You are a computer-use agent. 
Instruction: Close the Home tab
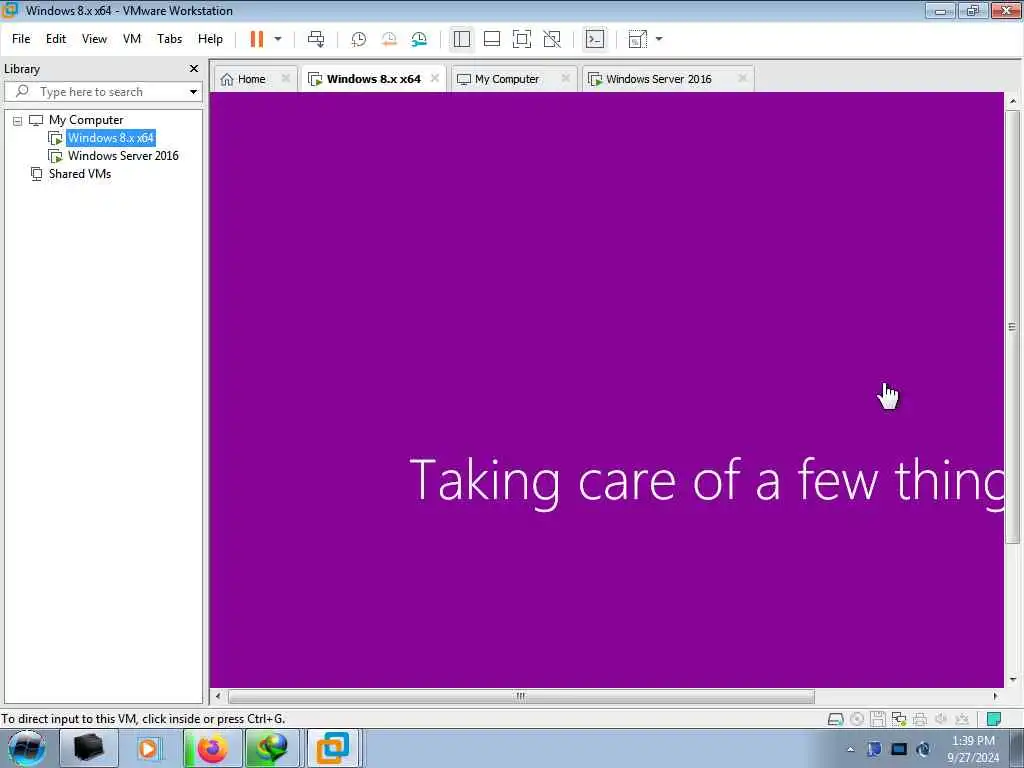click(x=285, y=78)
